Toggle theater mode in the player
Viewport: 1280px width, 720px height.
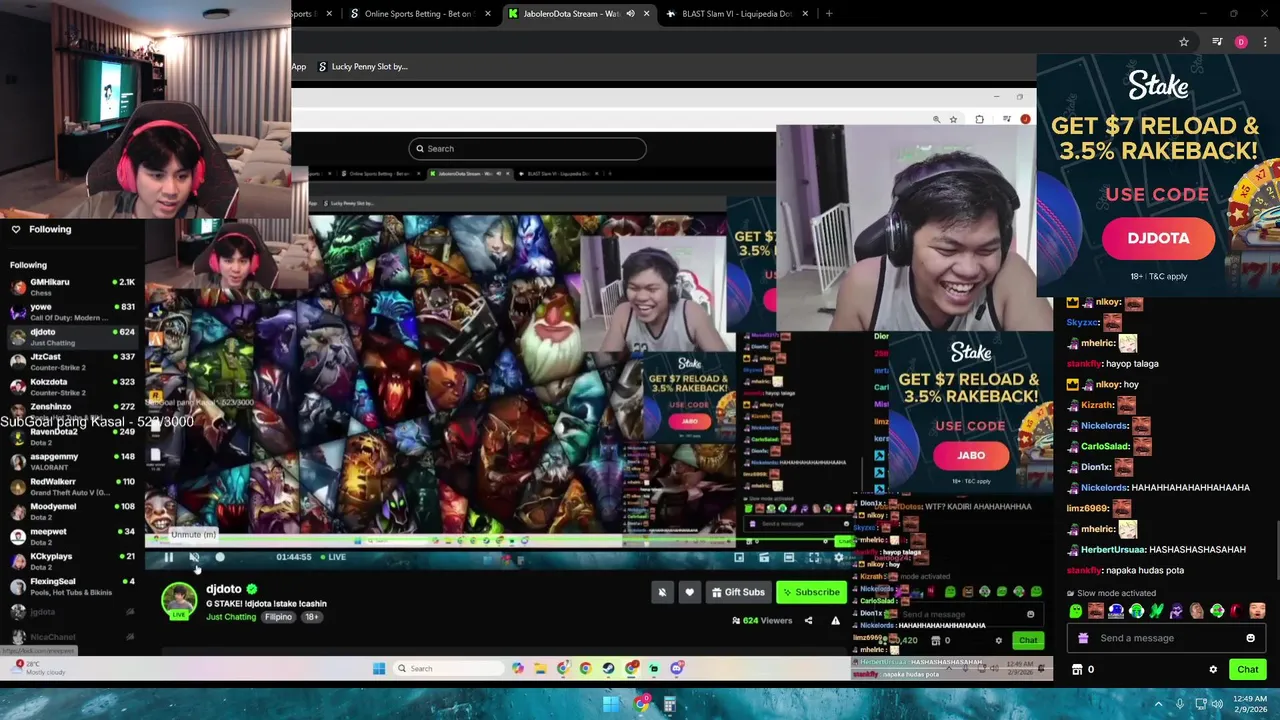coord(789,557)
